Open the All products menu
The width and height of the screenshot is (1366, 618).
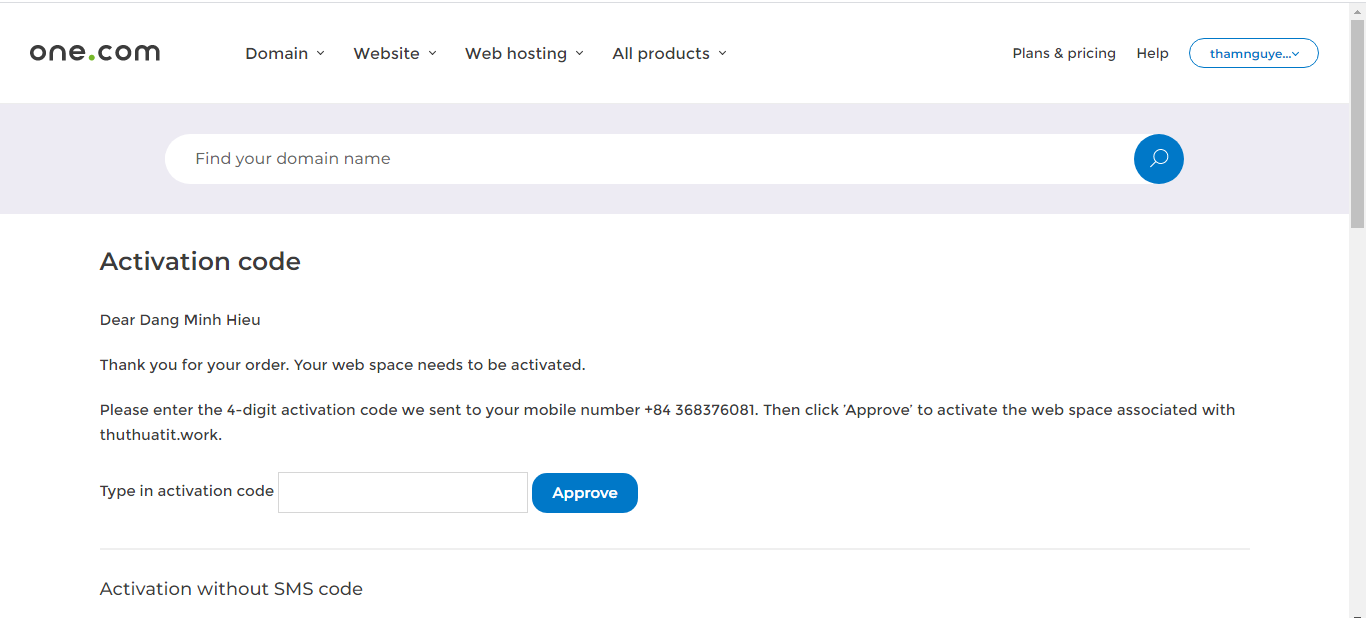coord(661,53)
